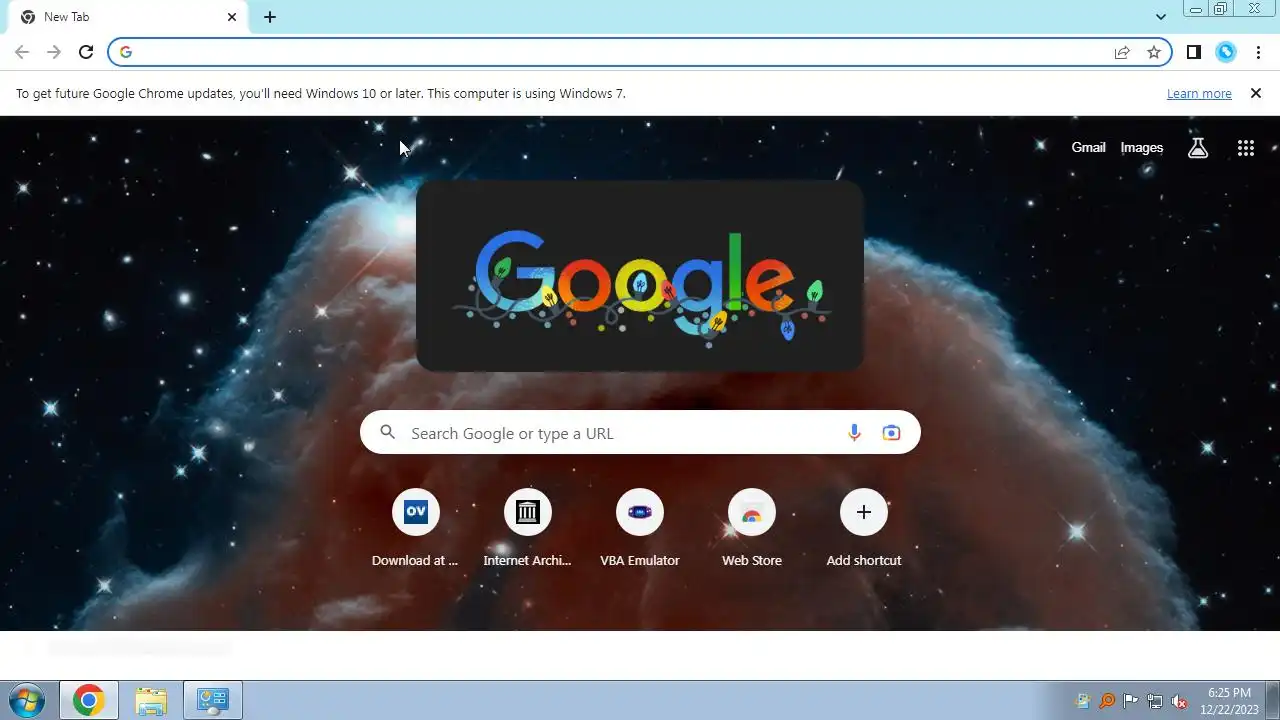The width and height of the screenshot is (1280, 720).
Task: Click the browser Forward arrow
Action: coord(54,52)
